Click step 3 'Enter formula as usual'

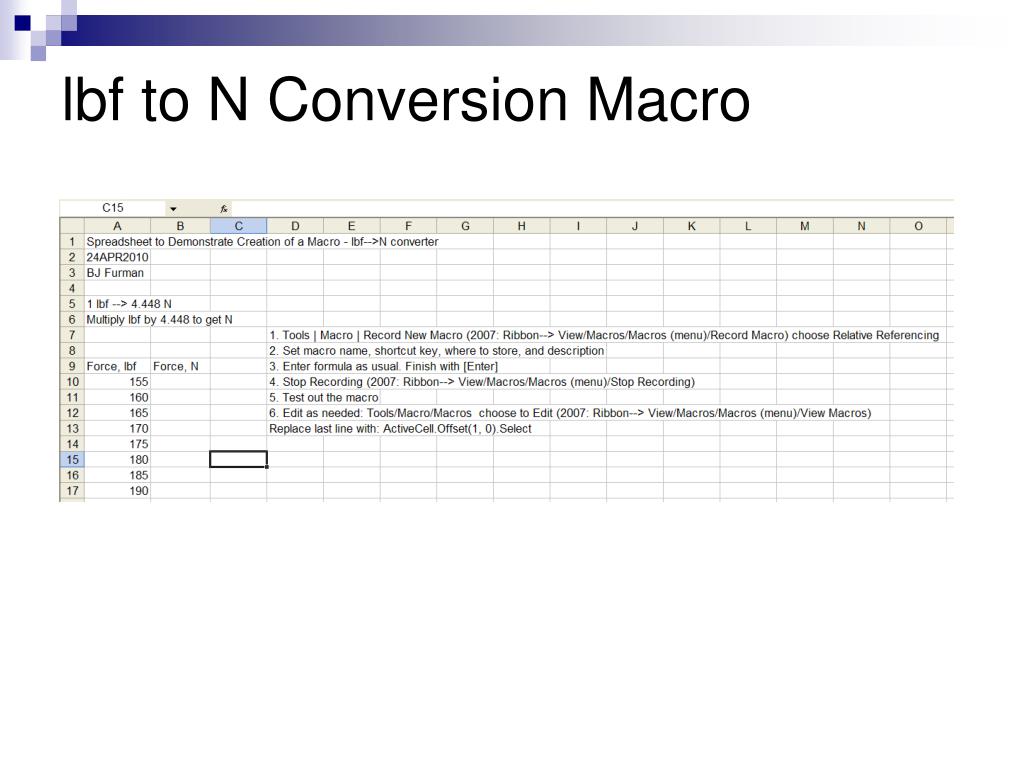[383, 366]
